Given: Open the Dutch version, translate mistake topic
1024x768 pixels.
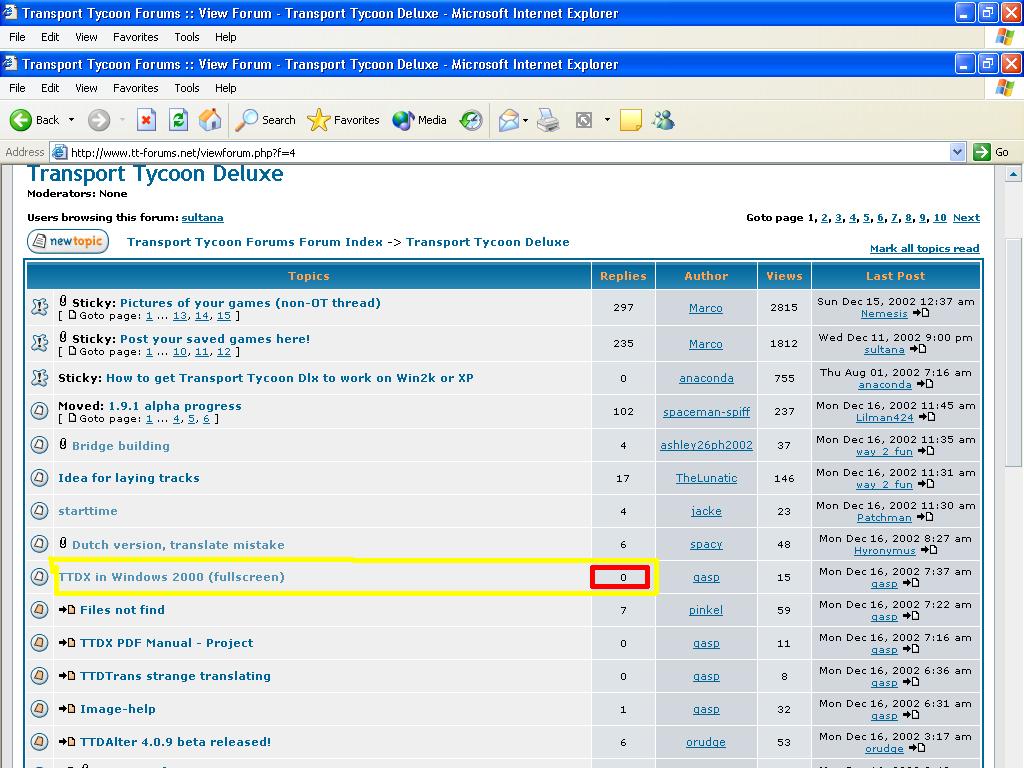Looking at the screenshot, I should coord(178,545).
